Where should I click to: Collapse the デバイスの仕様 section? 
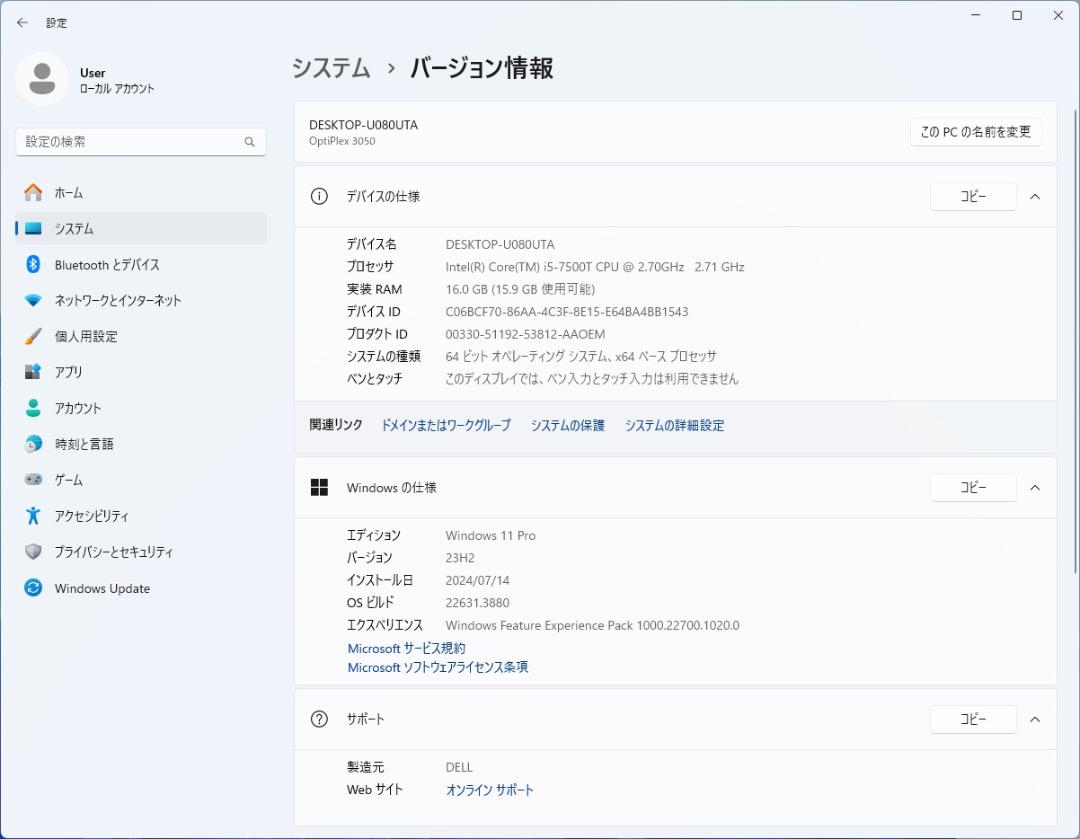[x=1035, y=197]
